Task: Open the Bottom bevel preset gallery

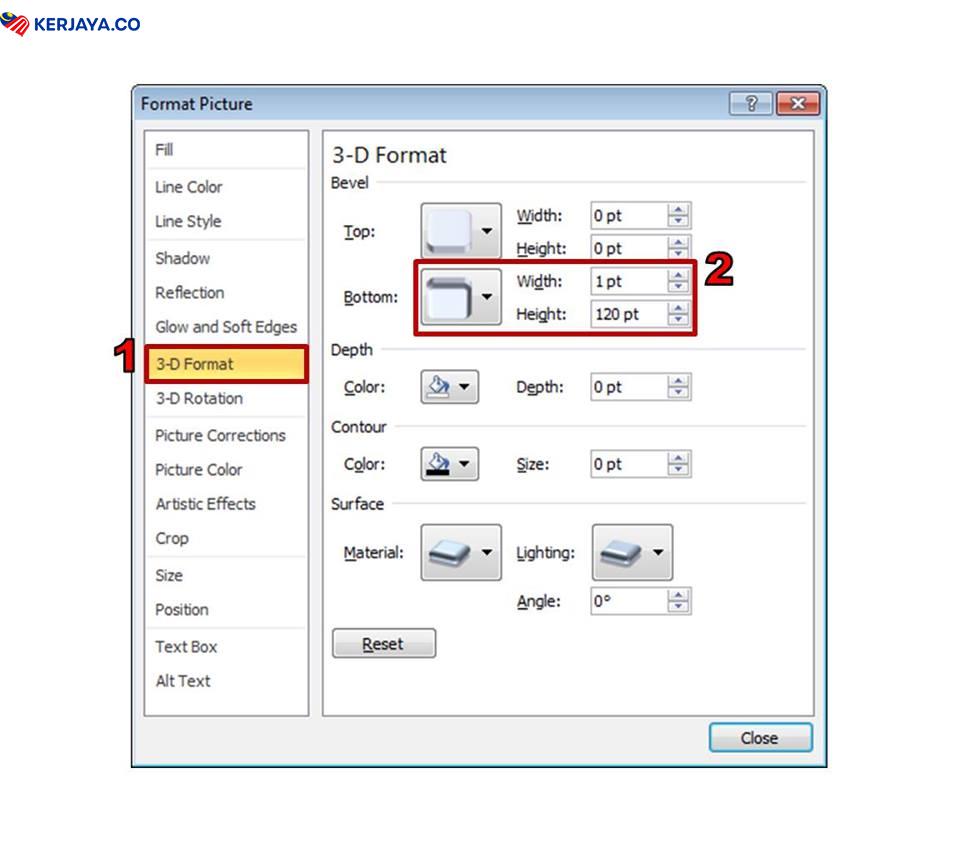Action: (x=461, y=297)
